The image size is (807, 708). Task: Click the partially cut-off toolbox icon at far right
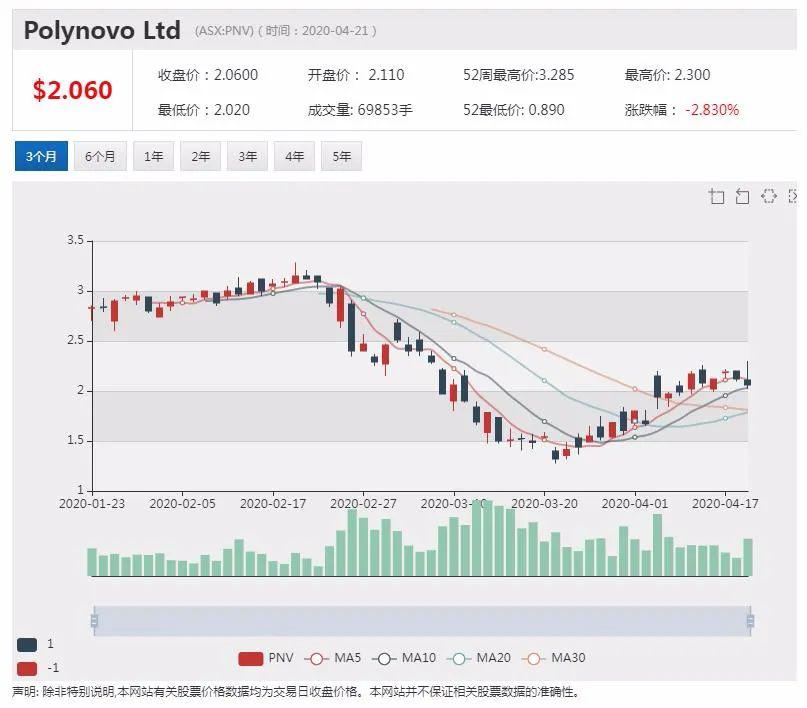793,196
